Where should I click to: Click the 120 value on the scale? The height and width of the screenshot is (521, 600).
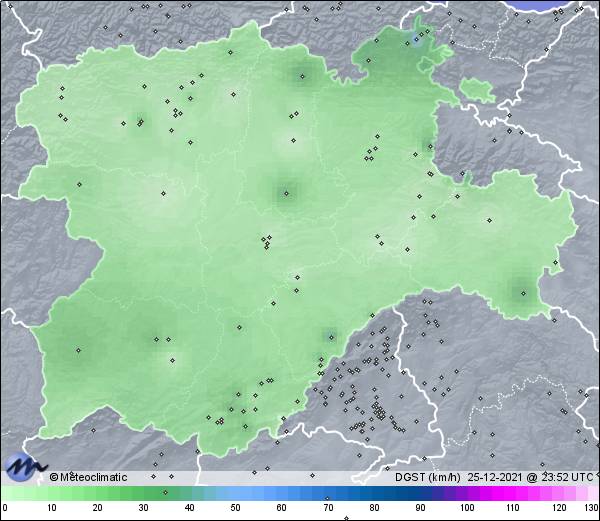(x=559, y=508)
